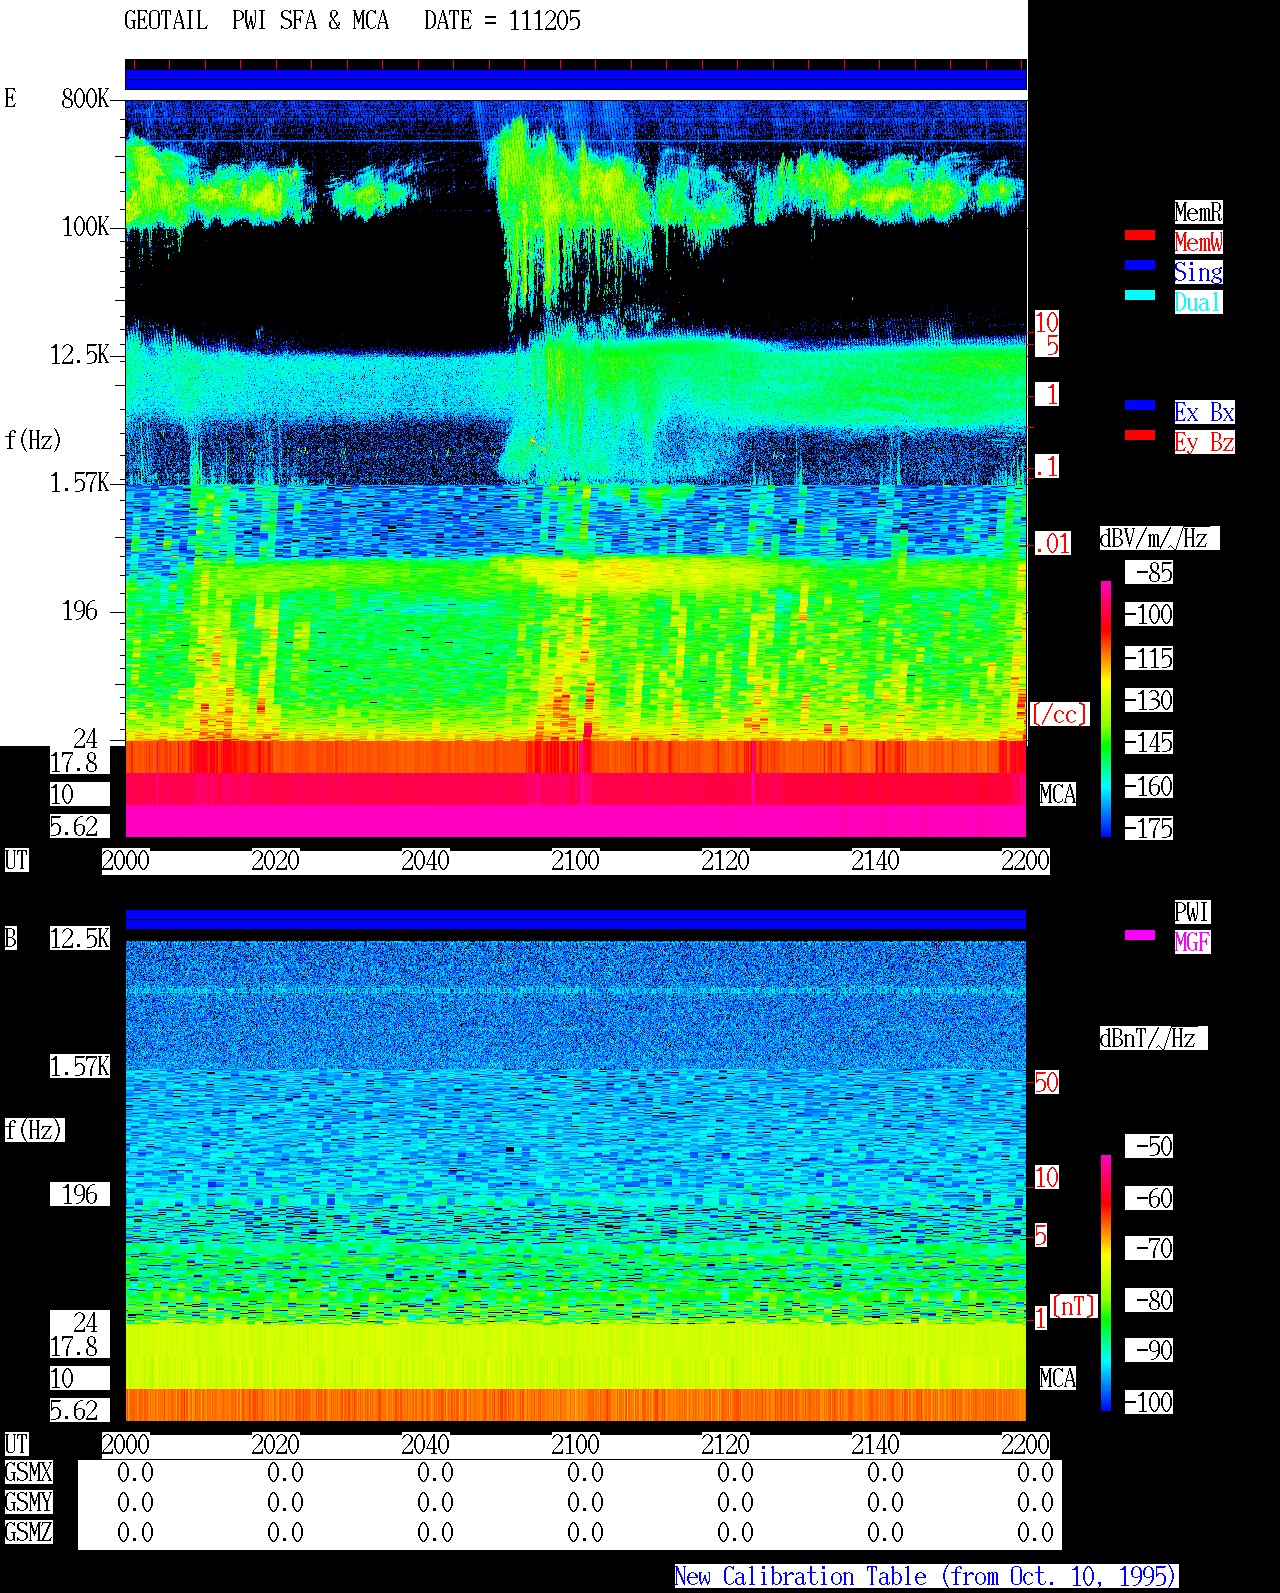Click the -160 color scale value
The image size is (1280, 1593).
coord(1149,787)
